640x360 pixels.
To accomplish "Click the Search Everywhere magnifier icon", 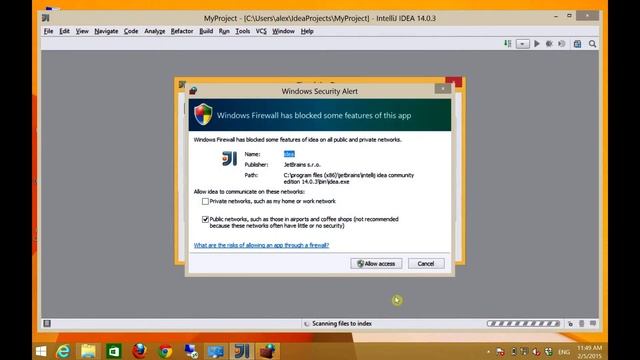I will coord(592,44).
